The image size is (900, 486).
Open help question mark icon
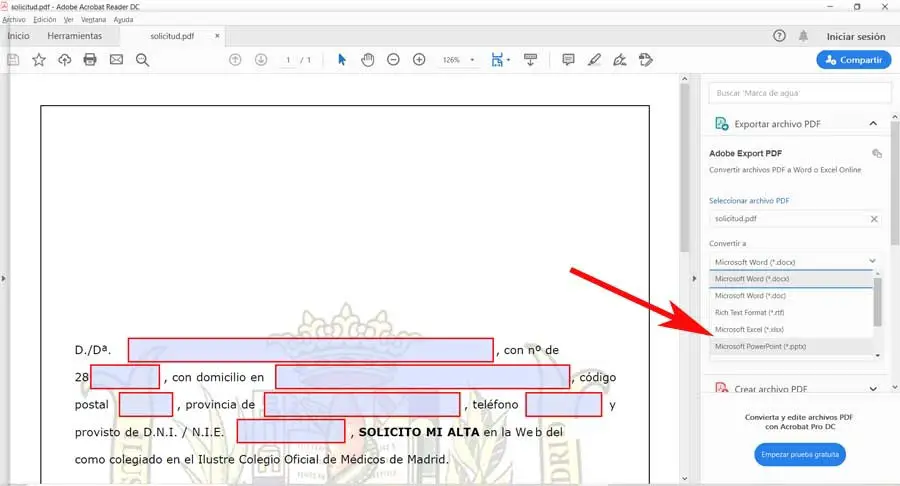(x=779, y=36)
